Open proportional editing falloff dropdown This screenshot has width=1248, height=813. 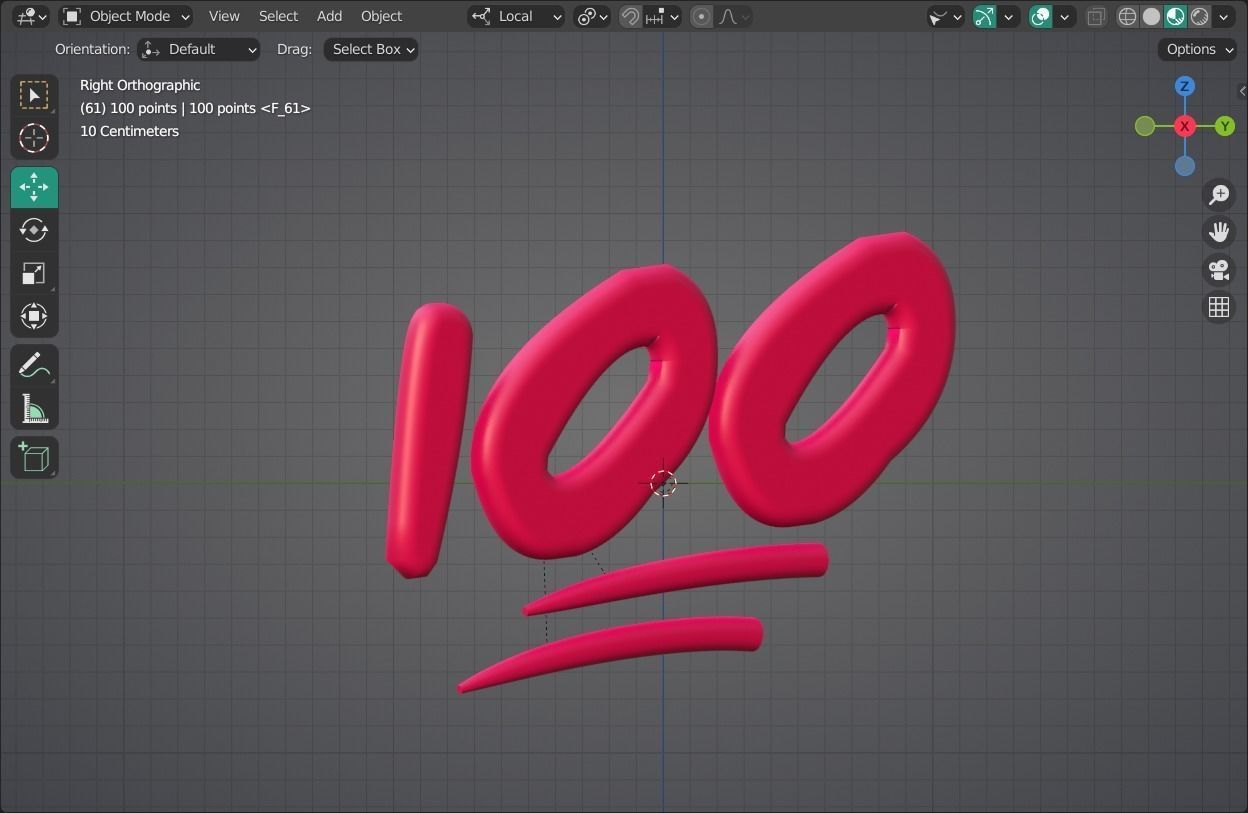(734, 16)
